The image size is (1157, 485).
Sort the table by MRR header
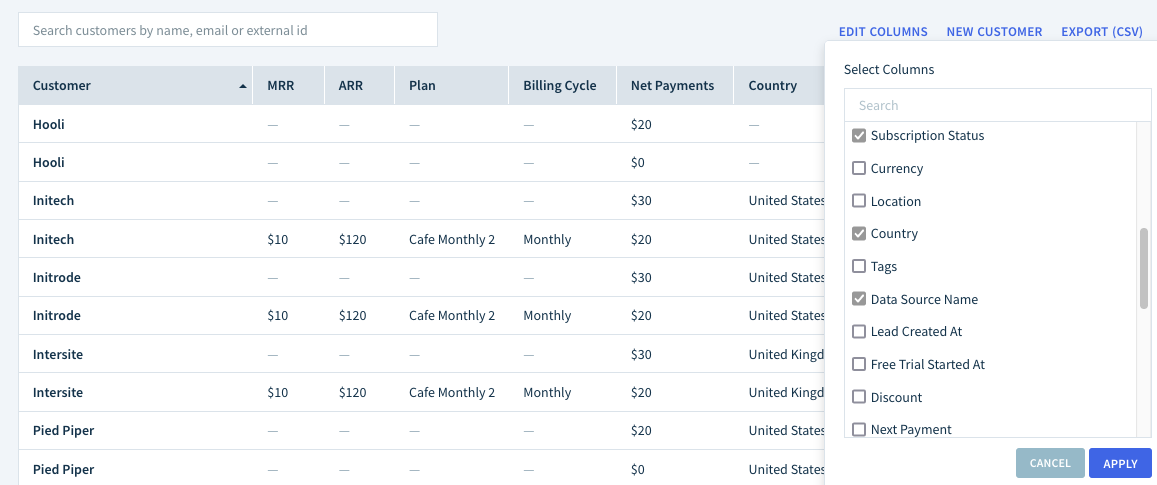[281, 86]
